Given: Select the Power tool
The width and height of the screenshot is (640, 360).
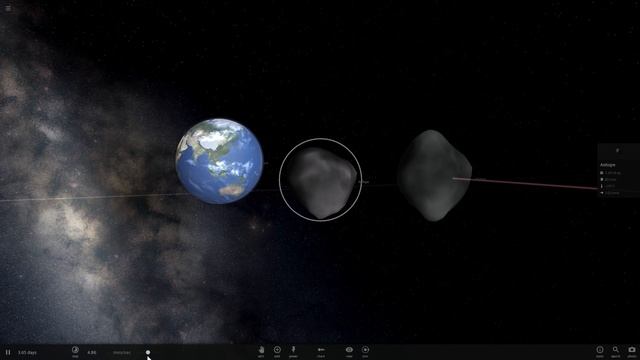Looking at the screenshot, I should point(293,350).
